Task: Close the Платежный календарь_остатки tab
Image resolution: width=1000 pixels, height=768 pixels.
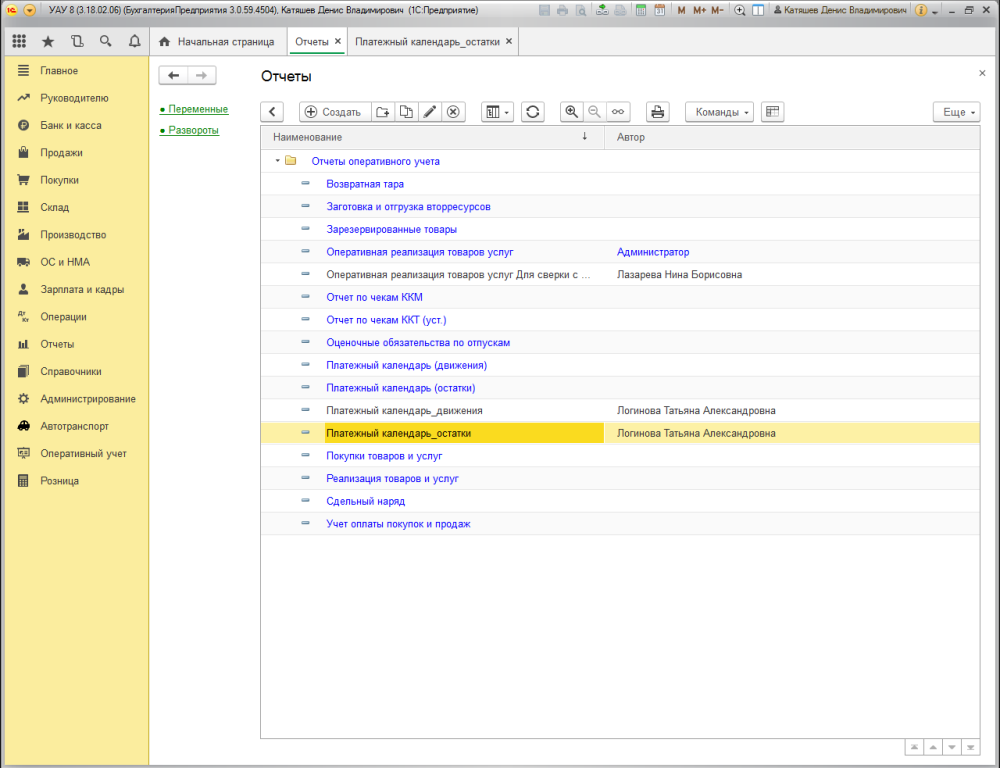Action: click(x=509, y=41)
